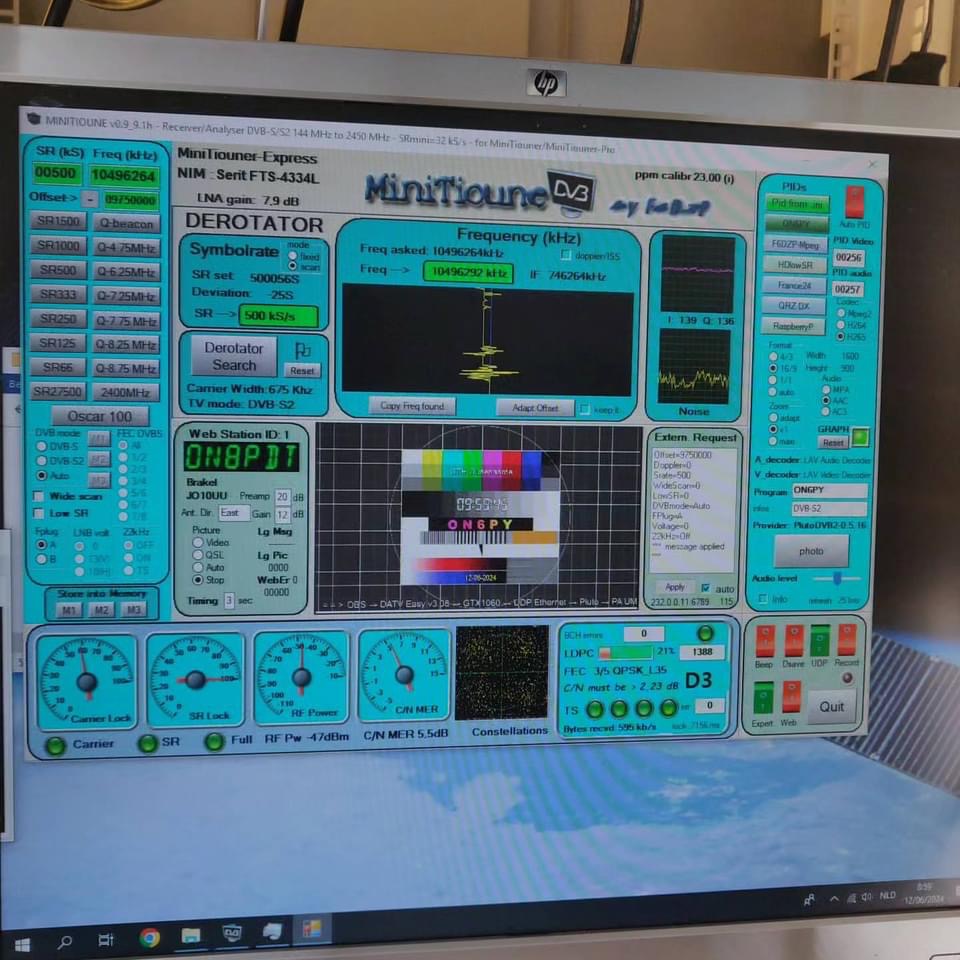Select MPA audio radio button
This screenshot has height=960, width=960.
coord(826,389)
